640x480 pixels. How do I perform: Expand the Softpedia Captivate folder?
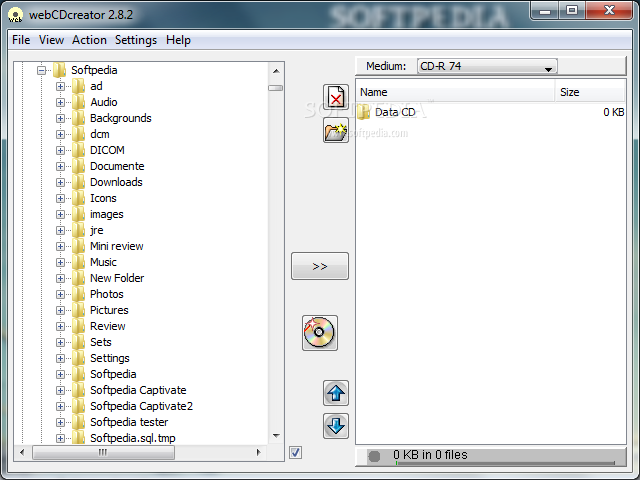pos(60,390)
